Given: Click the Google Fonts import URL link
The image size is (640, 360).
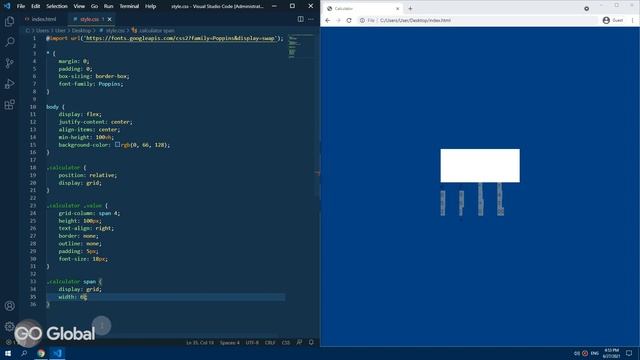Looking at the screenshot, I should pos(180,38).
